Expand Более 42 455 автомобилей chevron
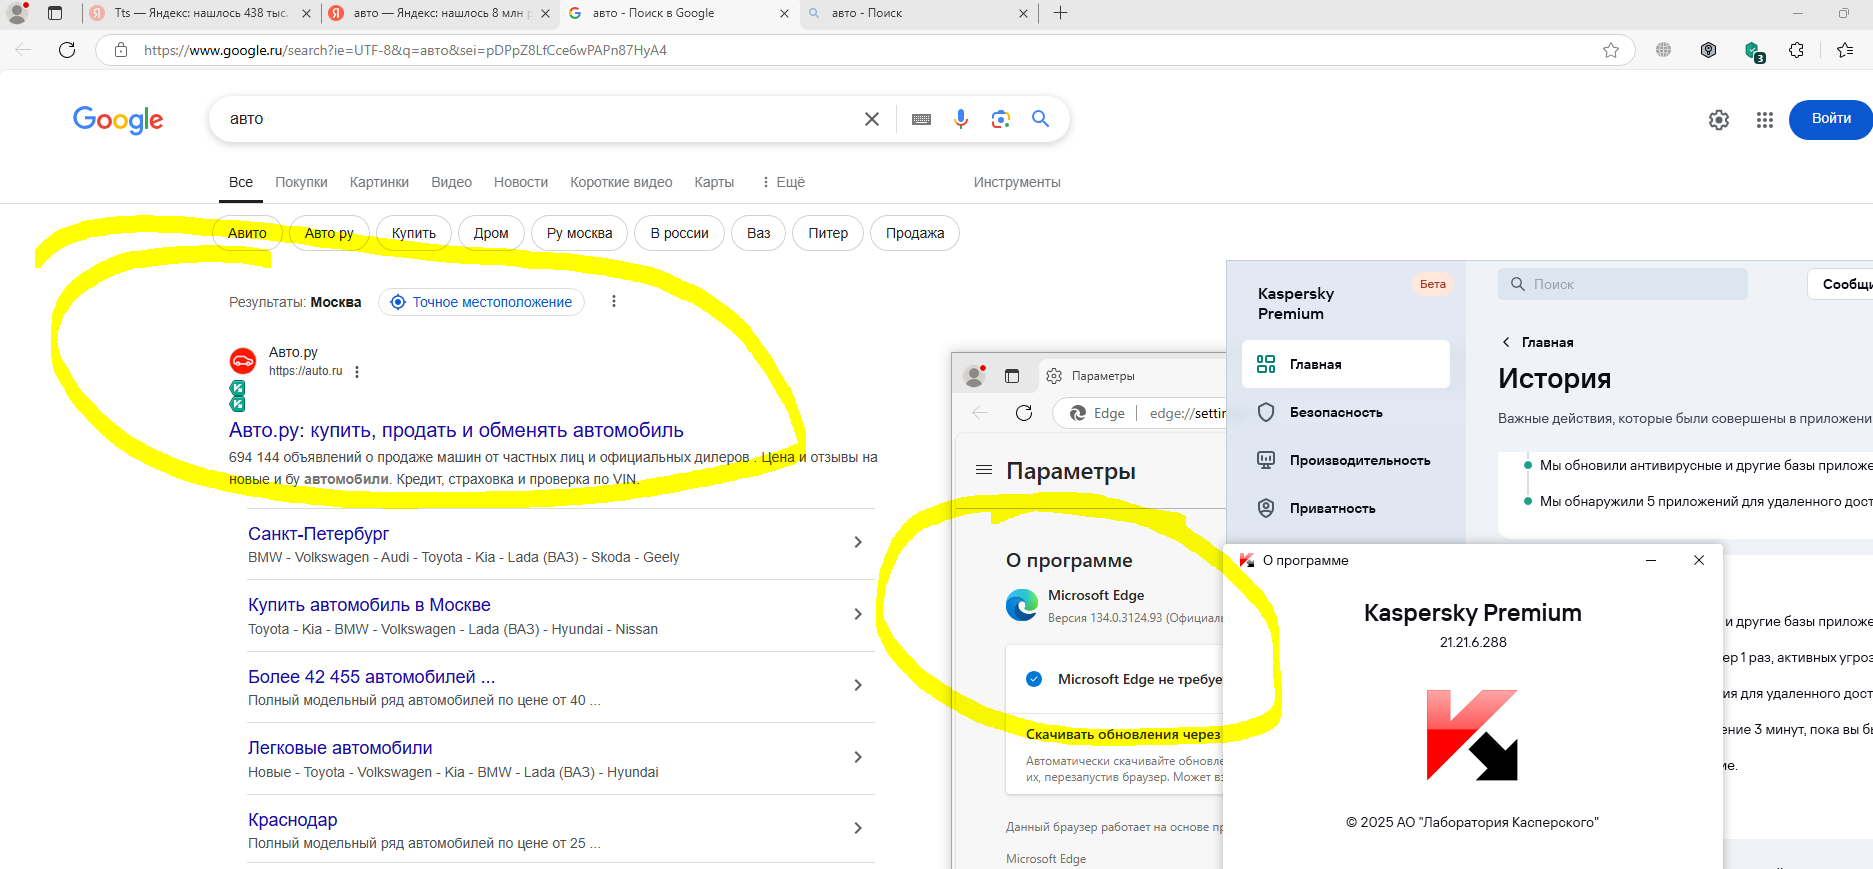The height and width of the screenshot is (869, 1873). point(858,685)
